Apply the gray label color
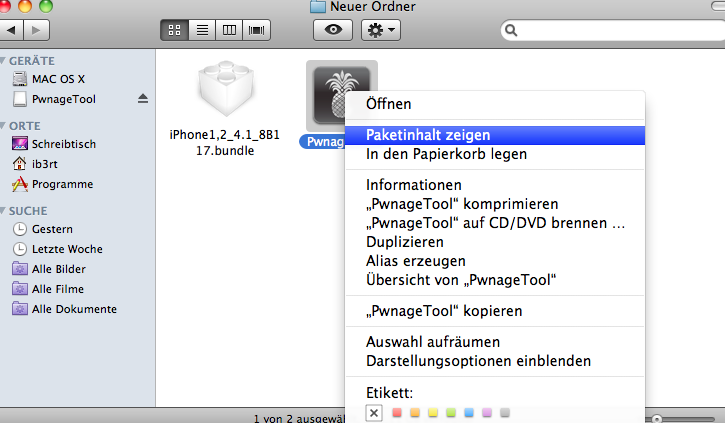 click(505, 412)
